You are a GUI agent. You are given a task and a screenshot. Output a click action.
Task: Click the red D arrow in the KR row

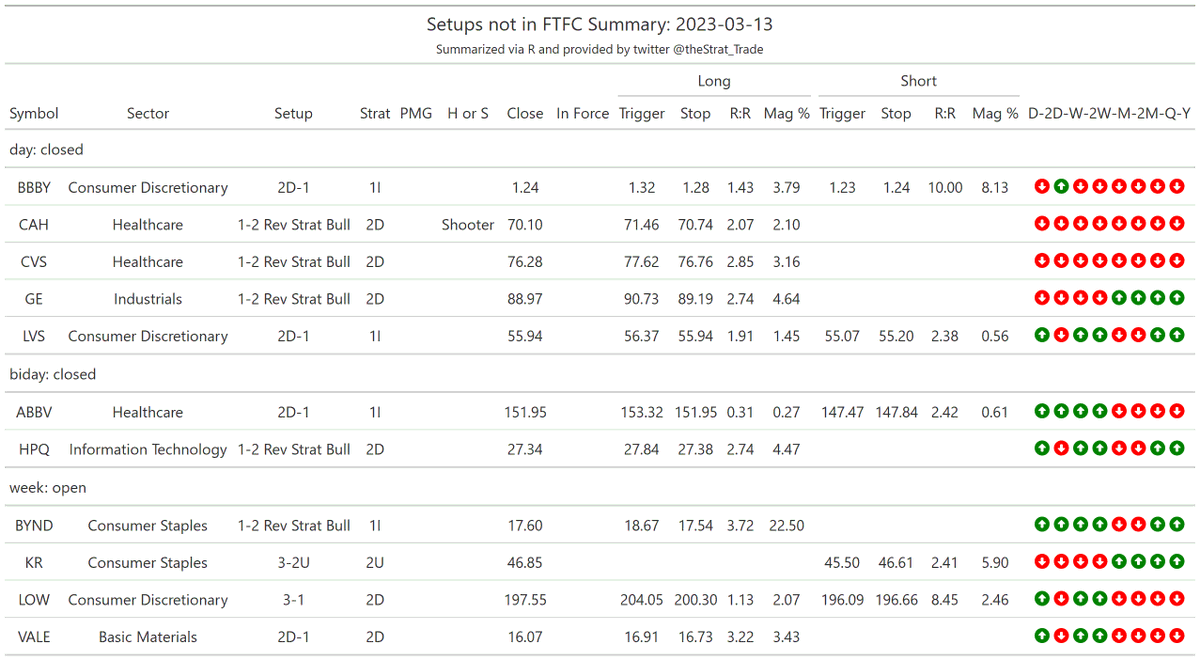pyautogui.click(x=1042, y=562)
